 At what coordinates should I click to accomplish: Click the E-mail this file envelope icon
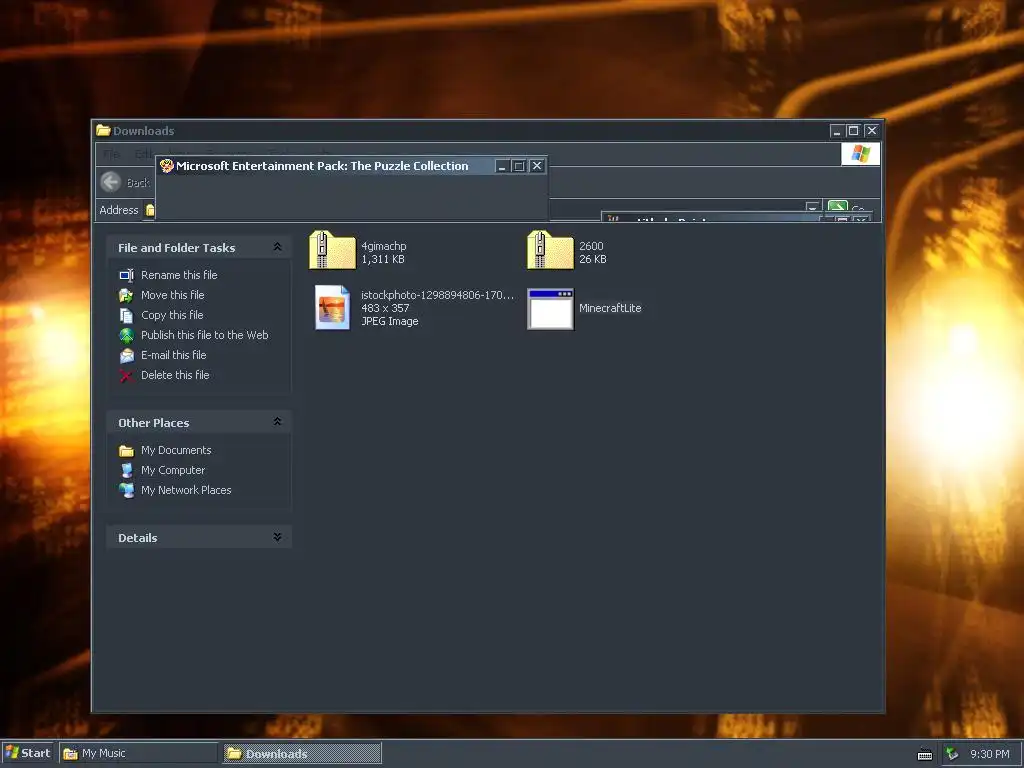pos(127,356)
